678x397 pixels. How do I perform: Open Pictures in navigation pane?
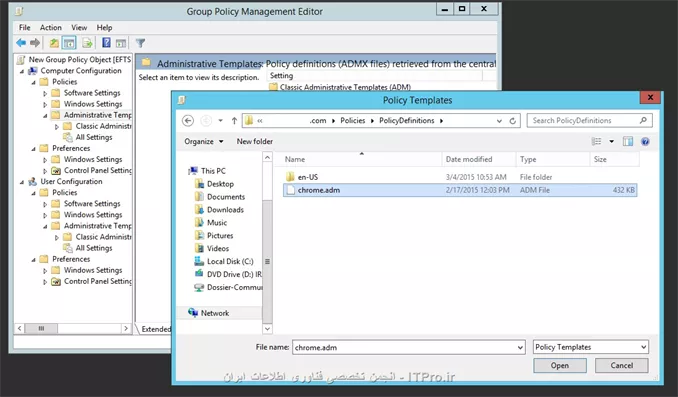pyautogui.click(x=220, y=236)
